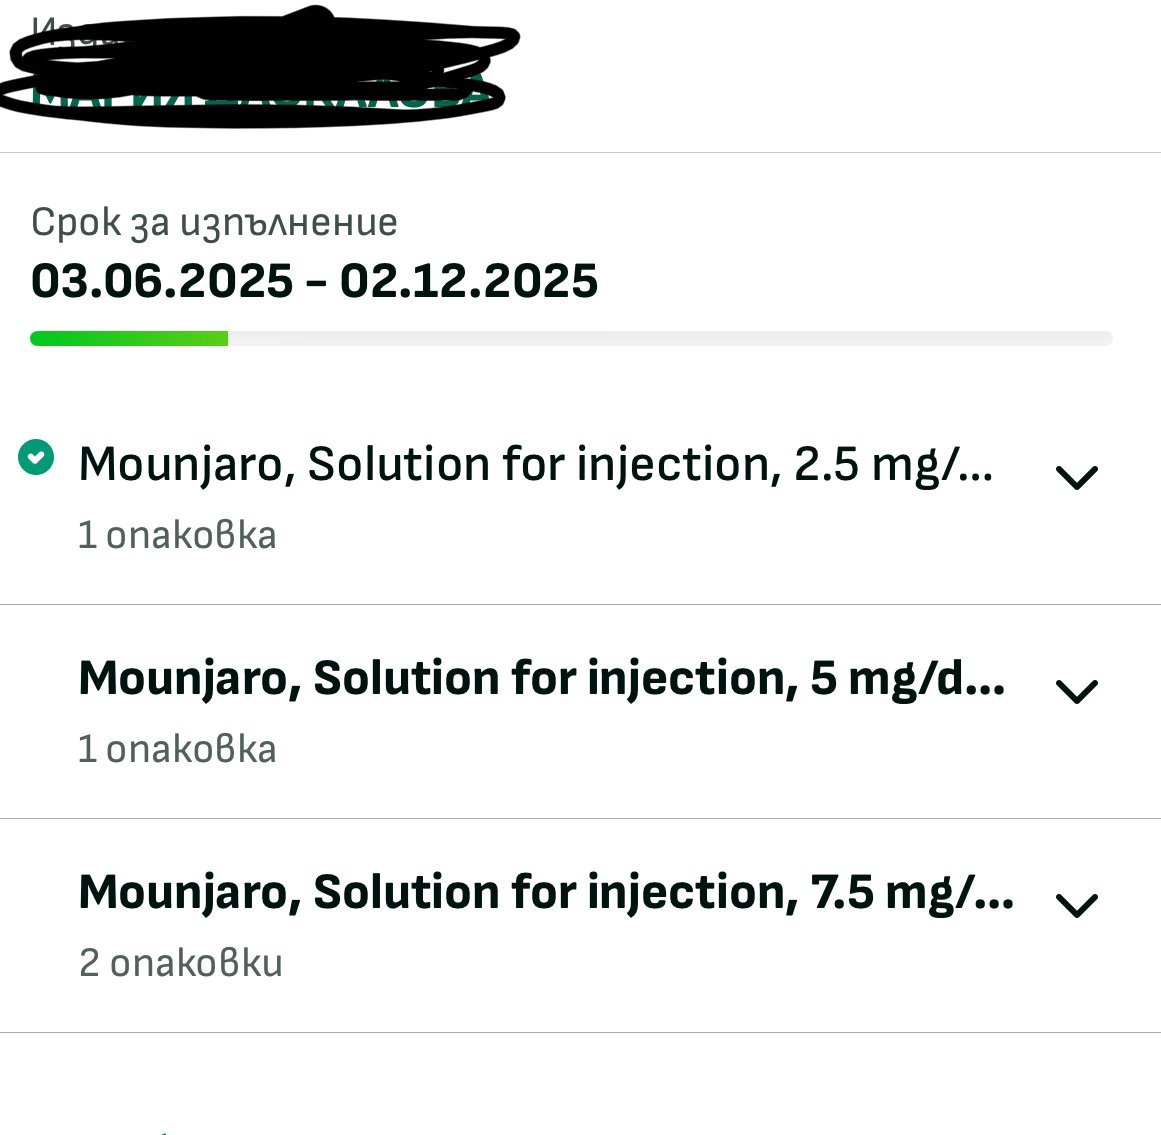Screen dimensions: 1161x1135
Task: Open the Mounjaro 5 mg prescription title
Action: [541, 678]
